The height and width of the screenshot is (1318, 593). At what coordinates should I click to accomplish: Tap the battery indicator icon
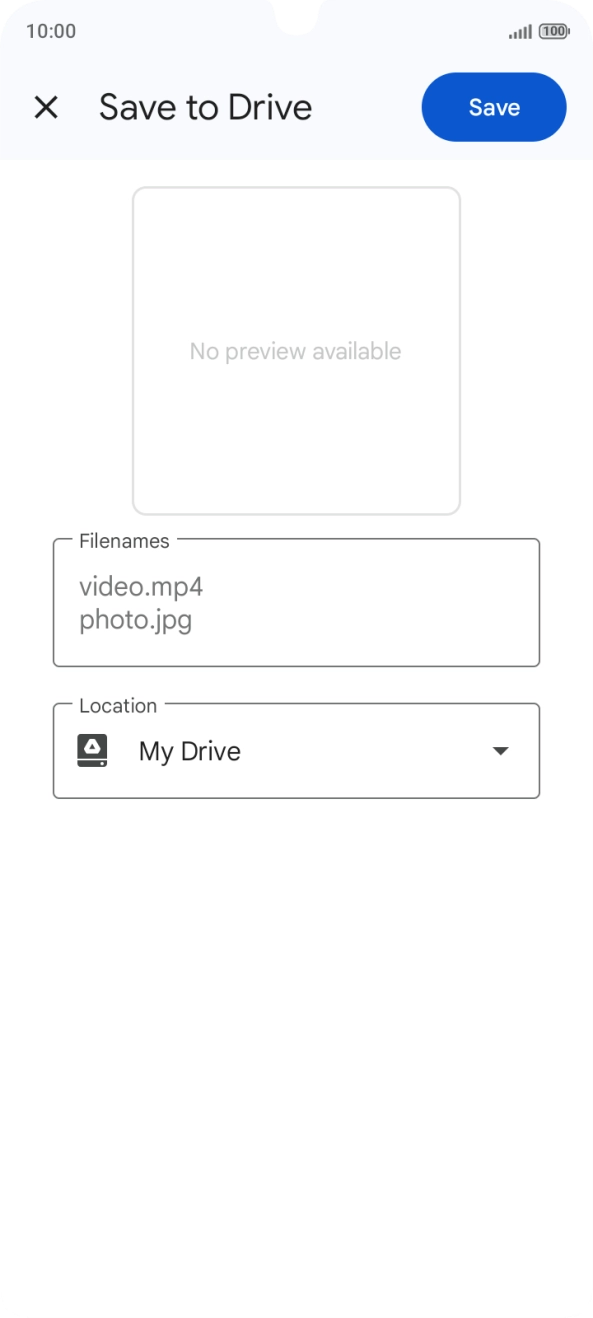[554, 32]
